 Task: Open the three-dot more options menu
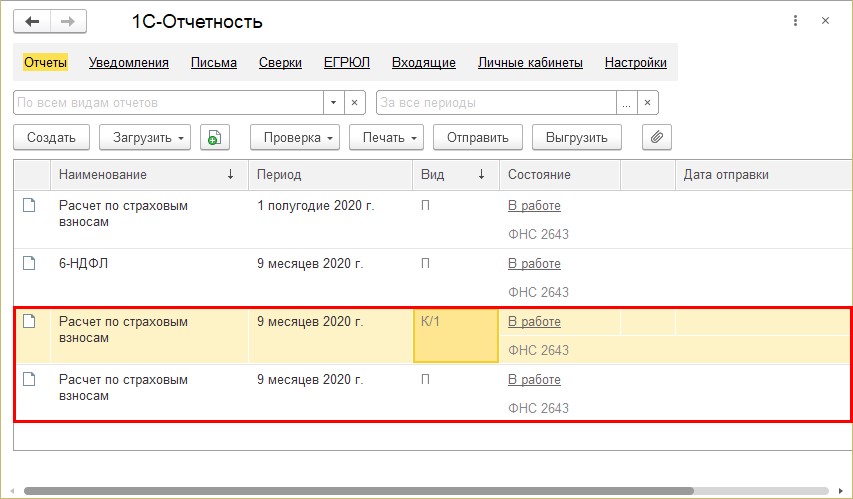point(795,21)
